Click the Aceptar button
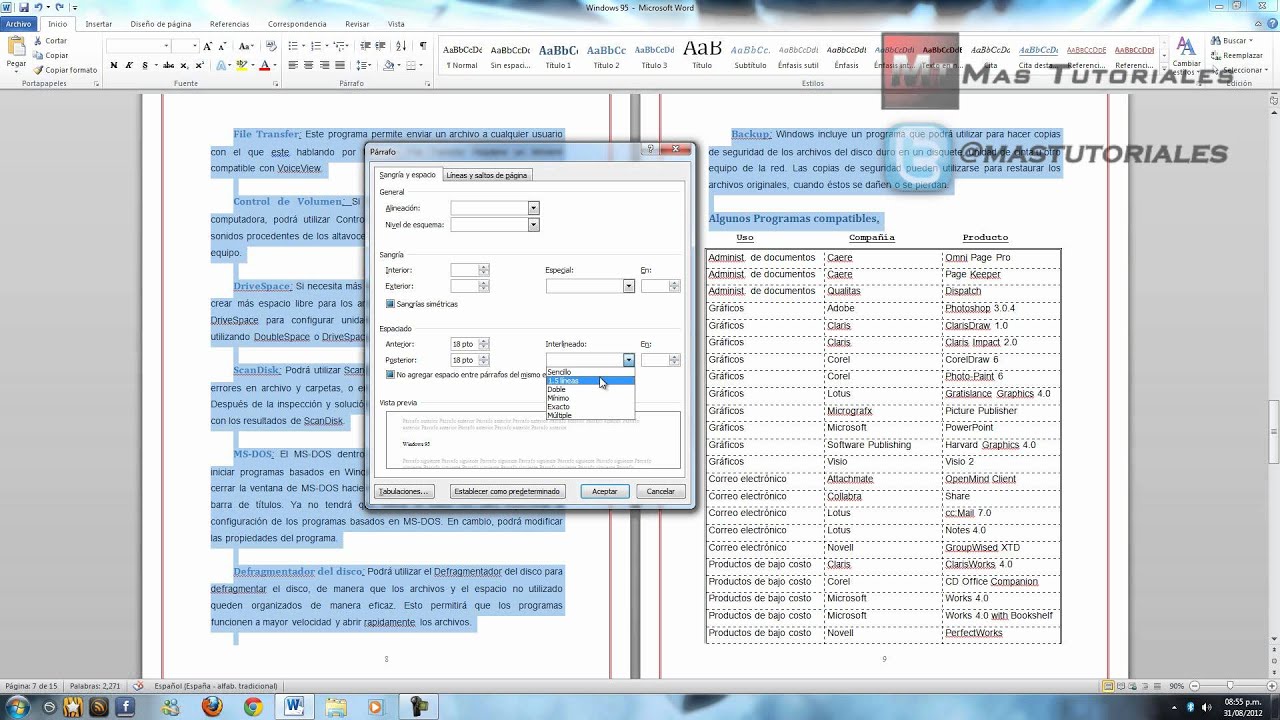 point(605,492)
